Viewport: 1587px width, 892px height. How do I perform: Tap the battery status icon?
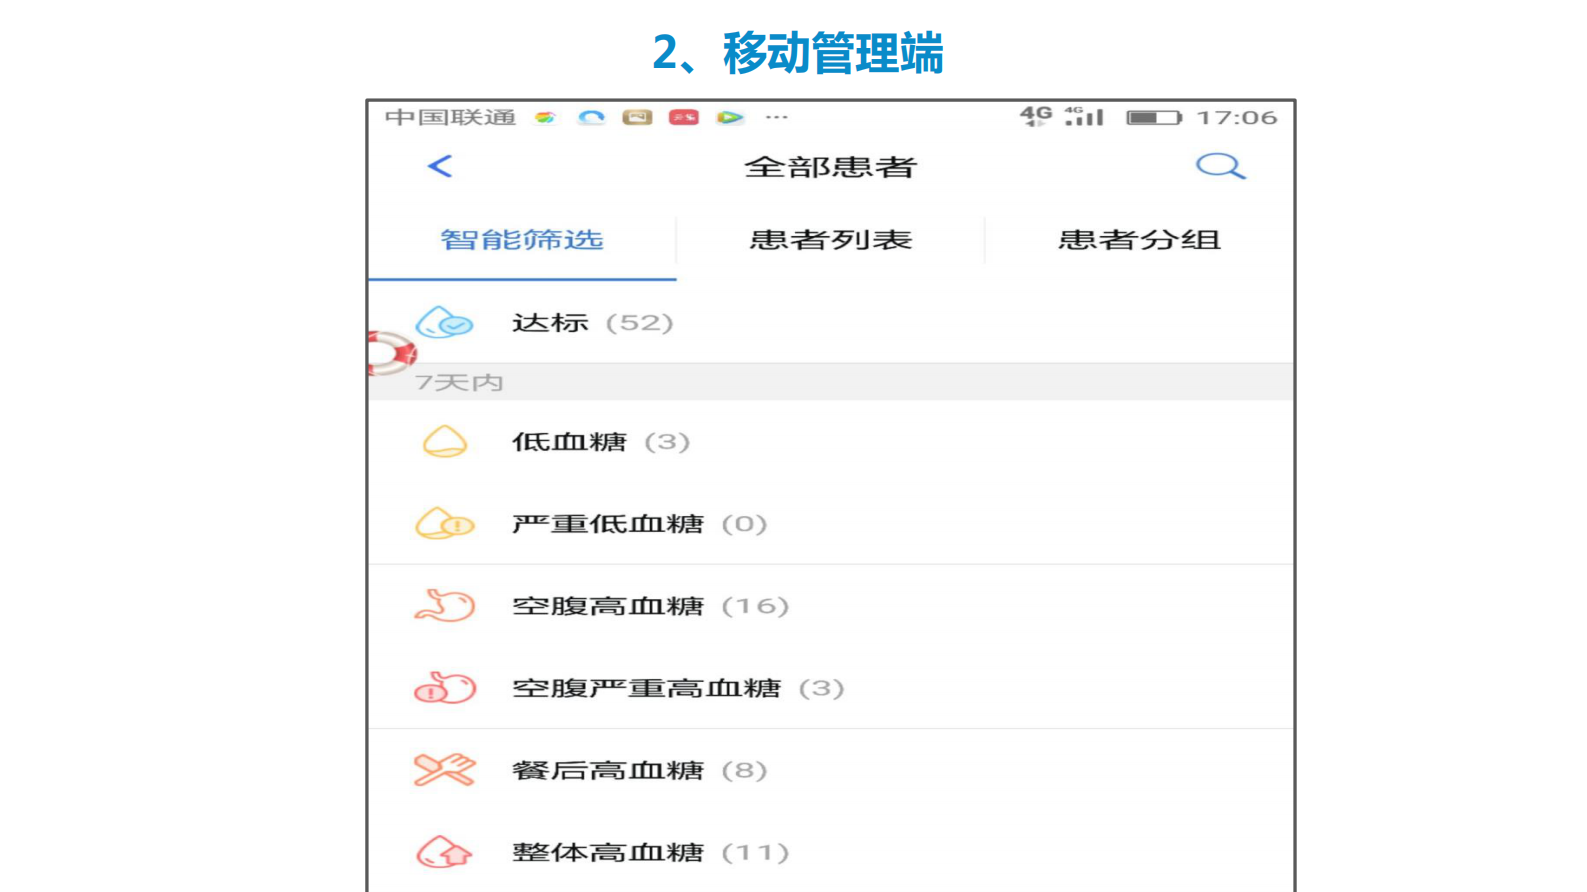pos(1154,117)
